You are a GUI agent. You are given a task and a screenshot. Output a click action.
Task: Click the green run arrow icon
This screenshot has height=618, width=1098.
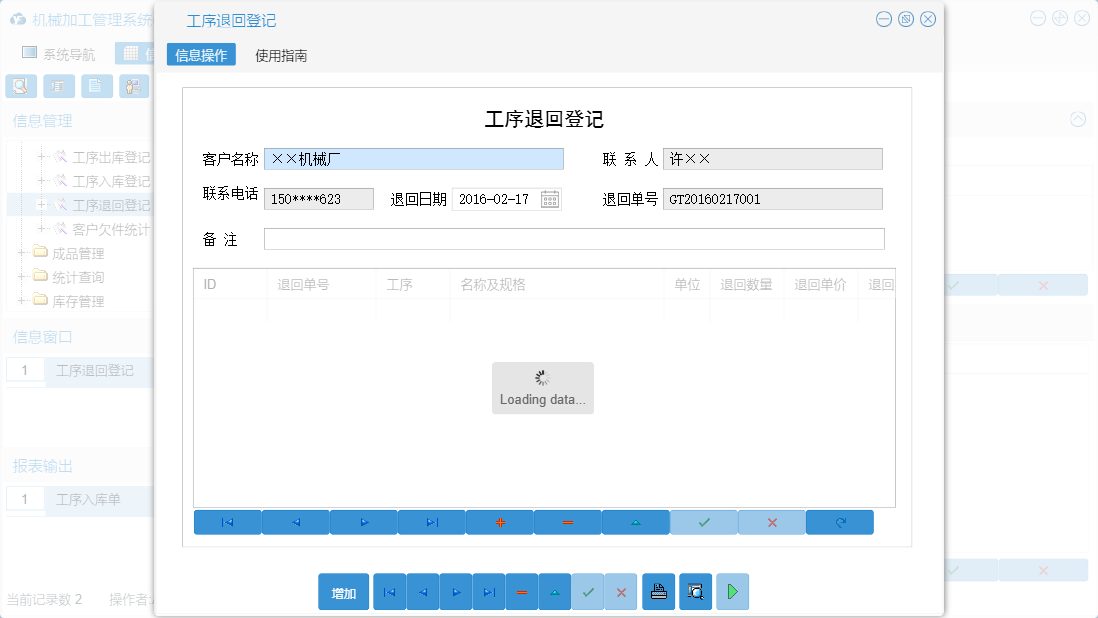click(732, 591)
